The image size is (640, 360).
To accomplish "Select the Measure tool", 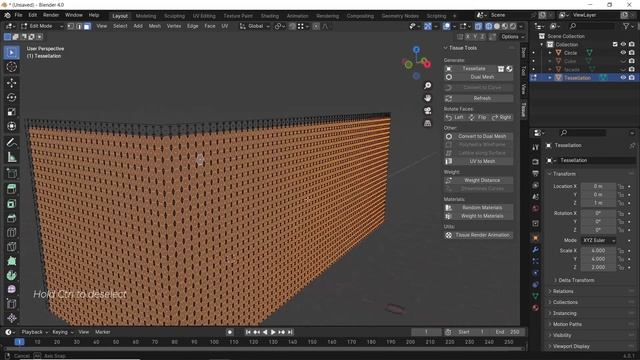I will click(11, 157).
